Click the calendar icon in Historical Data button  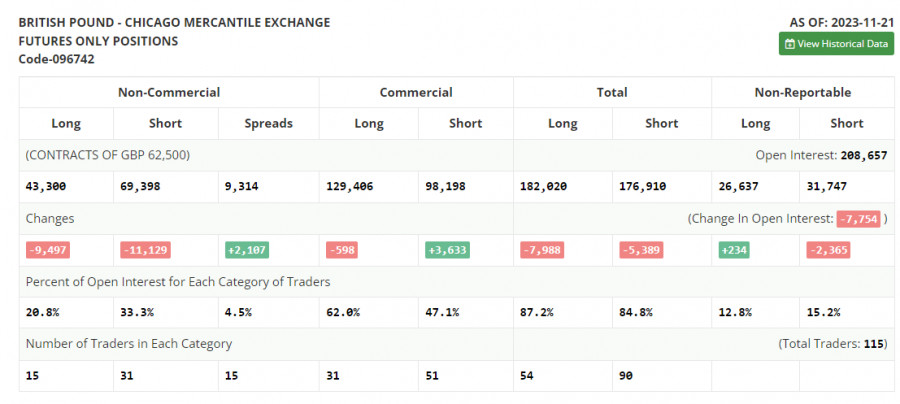coord(790,44)
